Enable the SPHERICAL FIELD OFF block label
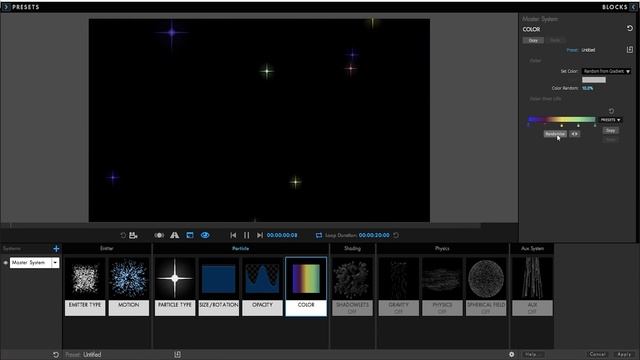640x360 pixels. (486, 308)
